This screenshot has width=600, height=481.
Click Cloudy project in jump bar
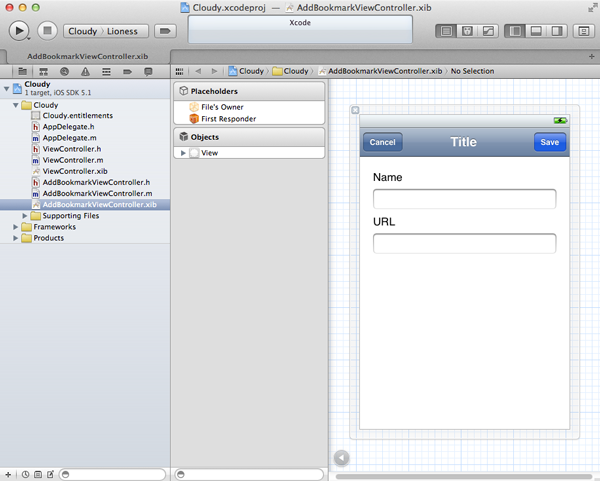tap(246, 71)
